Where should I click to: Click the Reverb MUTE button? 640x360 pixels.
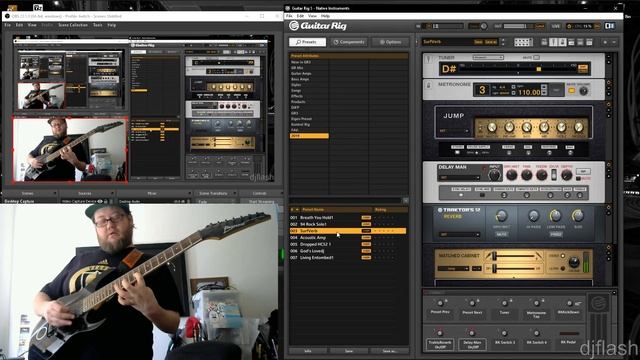(x=502, y=235)
